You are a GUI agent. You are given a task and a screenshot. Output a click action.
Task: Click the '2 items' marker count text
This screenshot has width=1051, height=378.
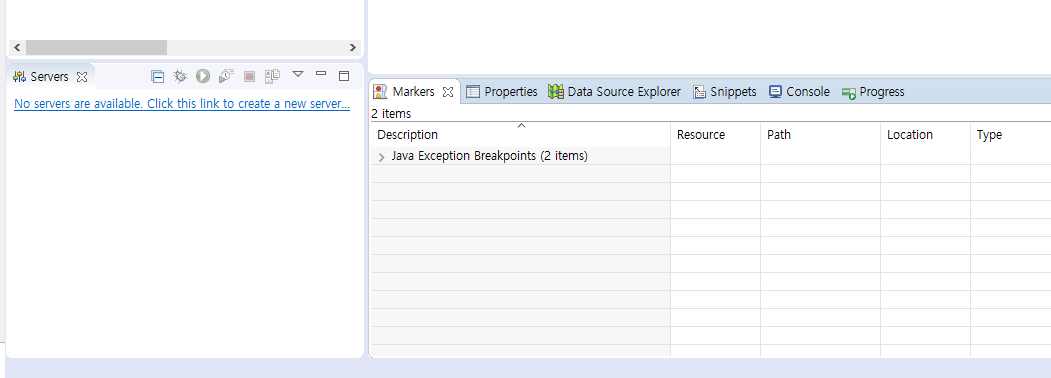(391, 114)
